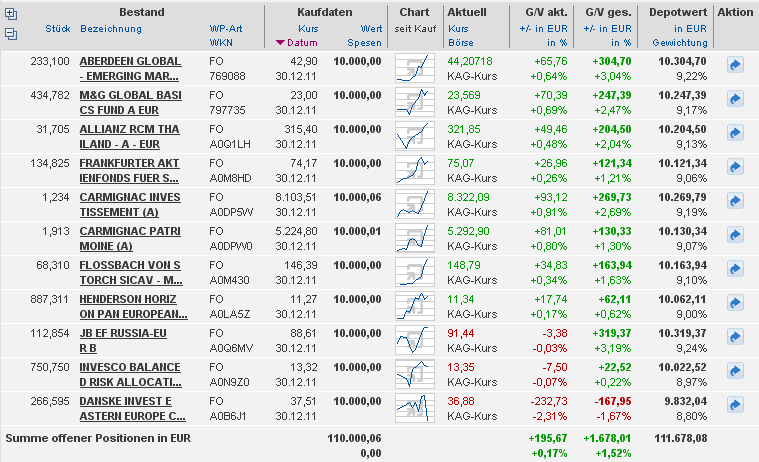Sort table by Stück column header
The height and width of the screenshot is (462, 759).
point(57,29)
